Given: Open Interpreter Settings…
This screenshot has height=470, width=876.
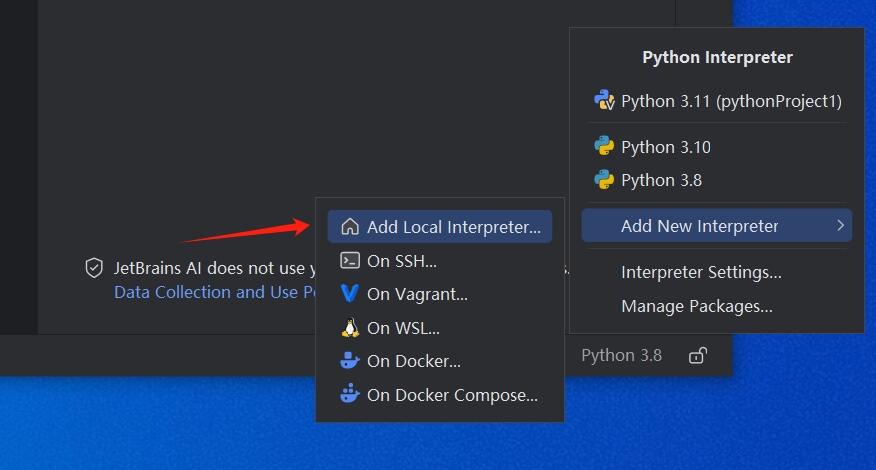Looking at the screenshot, I should (x=717, y=272).
